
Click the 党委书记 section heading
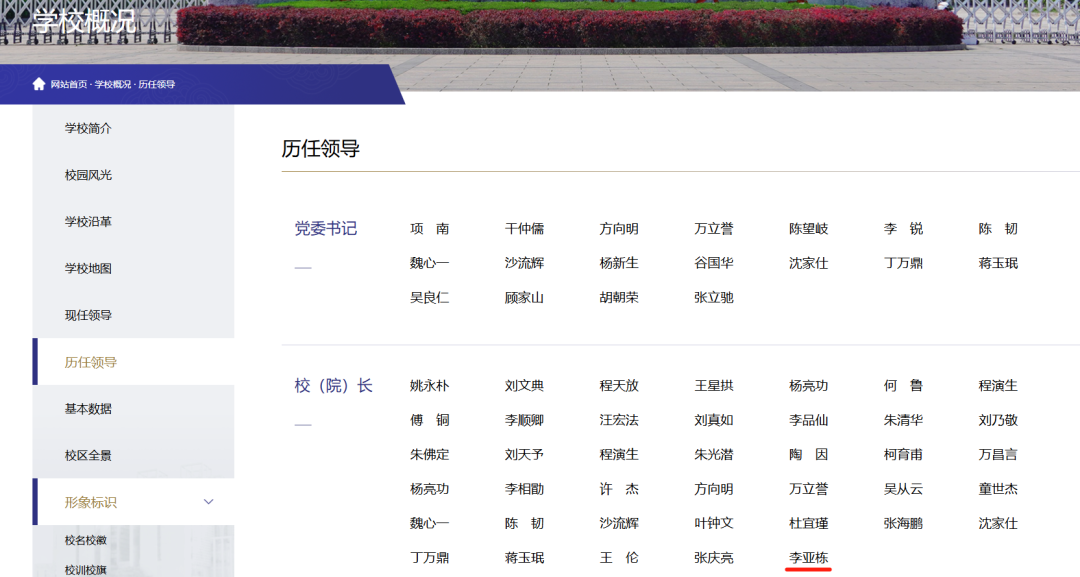coord(325,229)
